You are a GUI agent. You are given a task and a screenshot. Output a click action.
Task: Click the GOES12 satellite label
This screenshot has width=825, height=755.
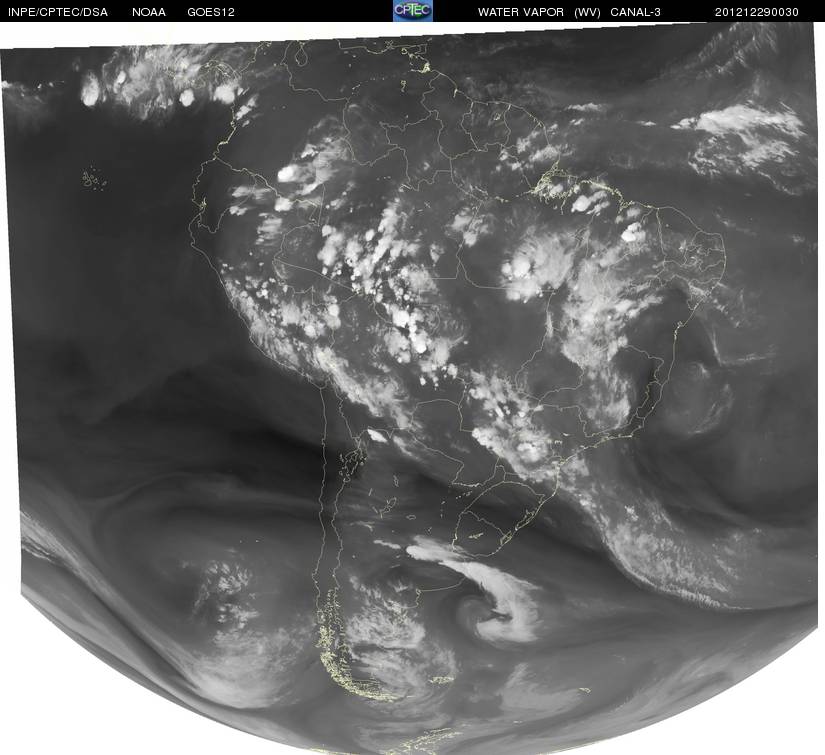(211, 12)
